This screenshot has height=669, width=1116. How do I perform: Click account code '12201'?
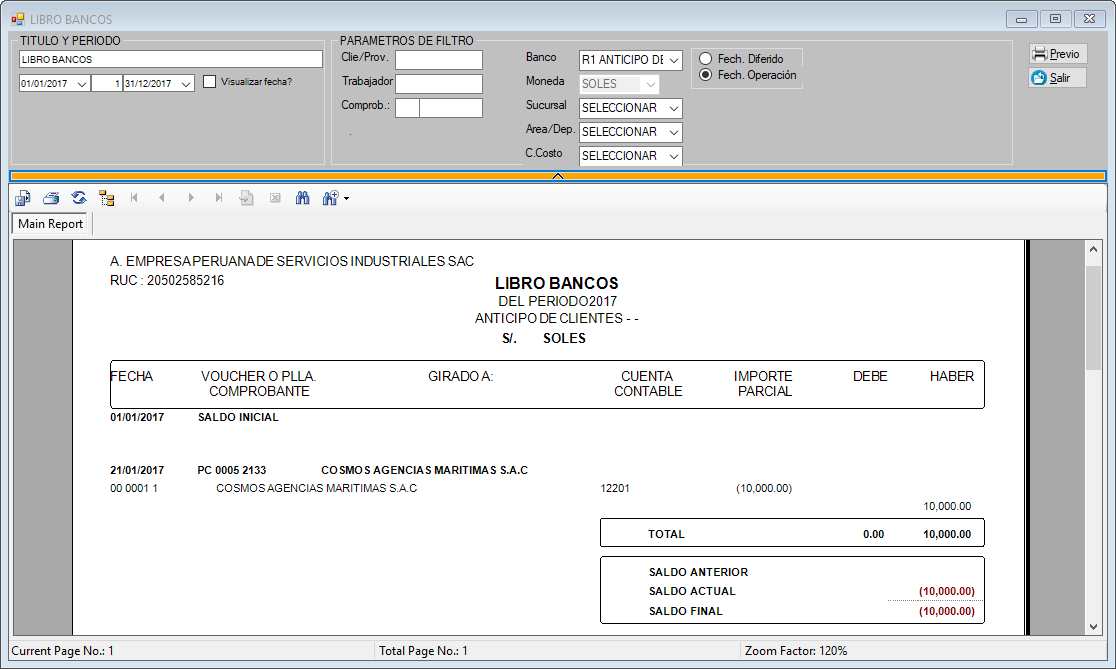point(615,488)
